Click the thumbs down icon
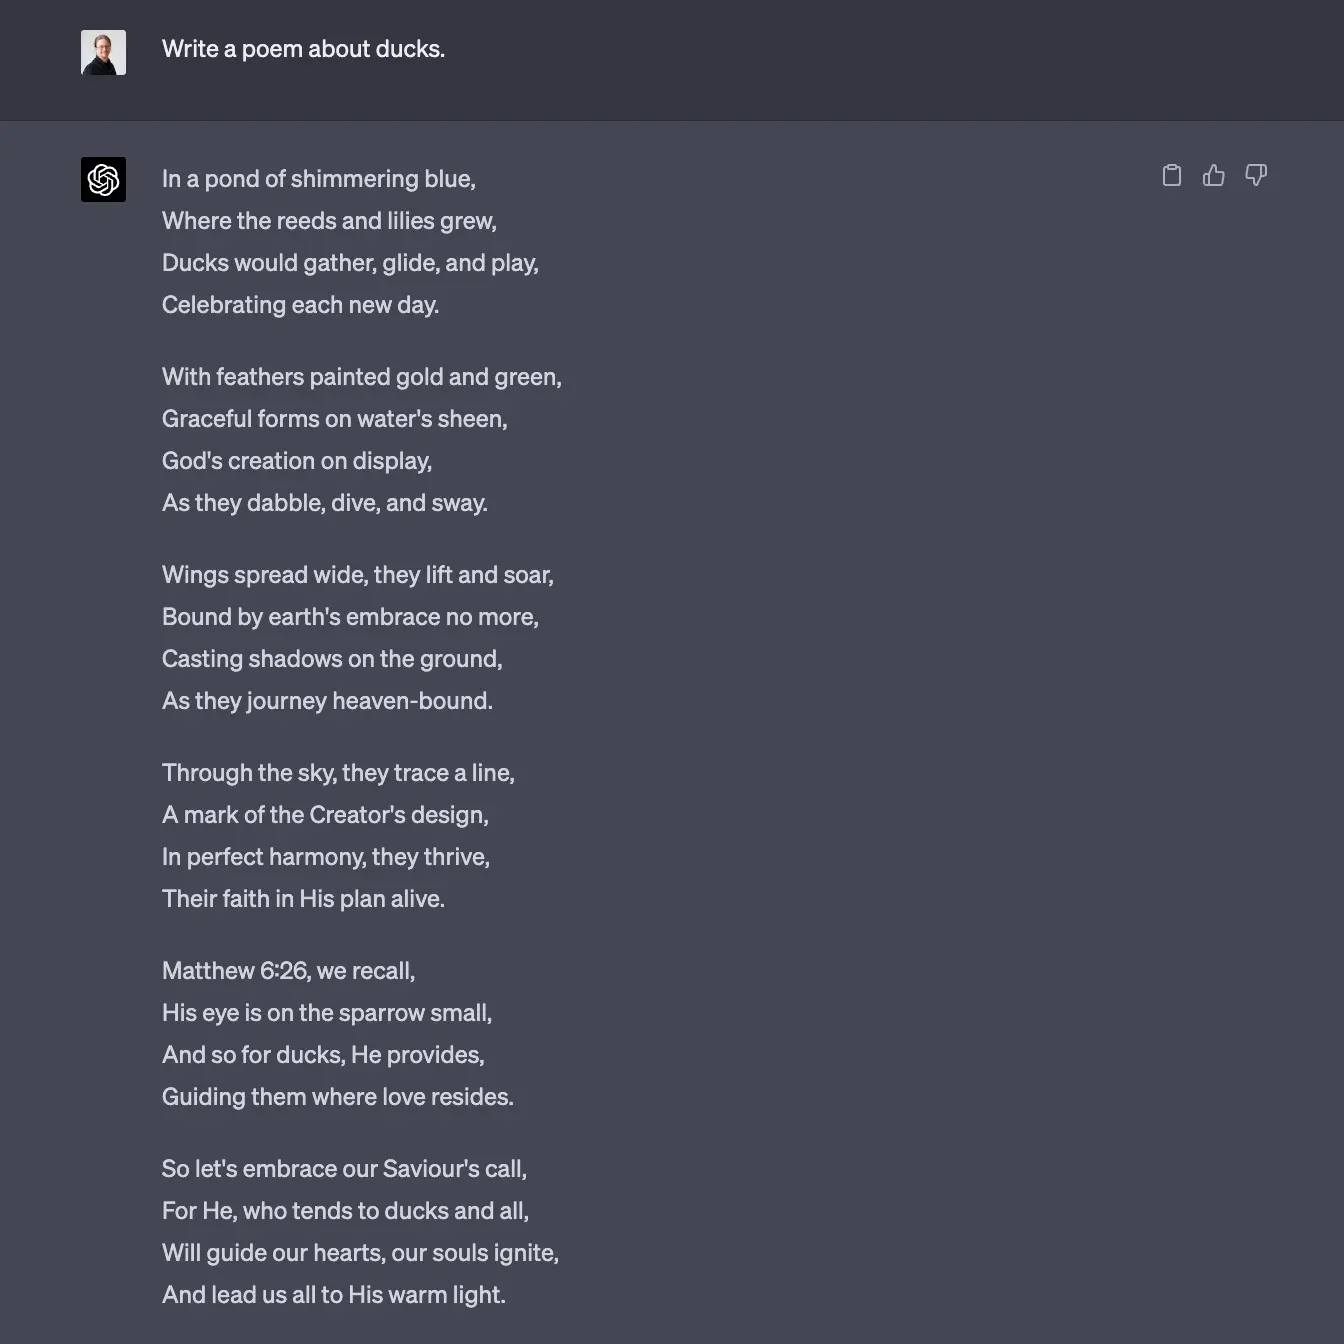The image size is (1344, 1344). (x=1256, y=176)
